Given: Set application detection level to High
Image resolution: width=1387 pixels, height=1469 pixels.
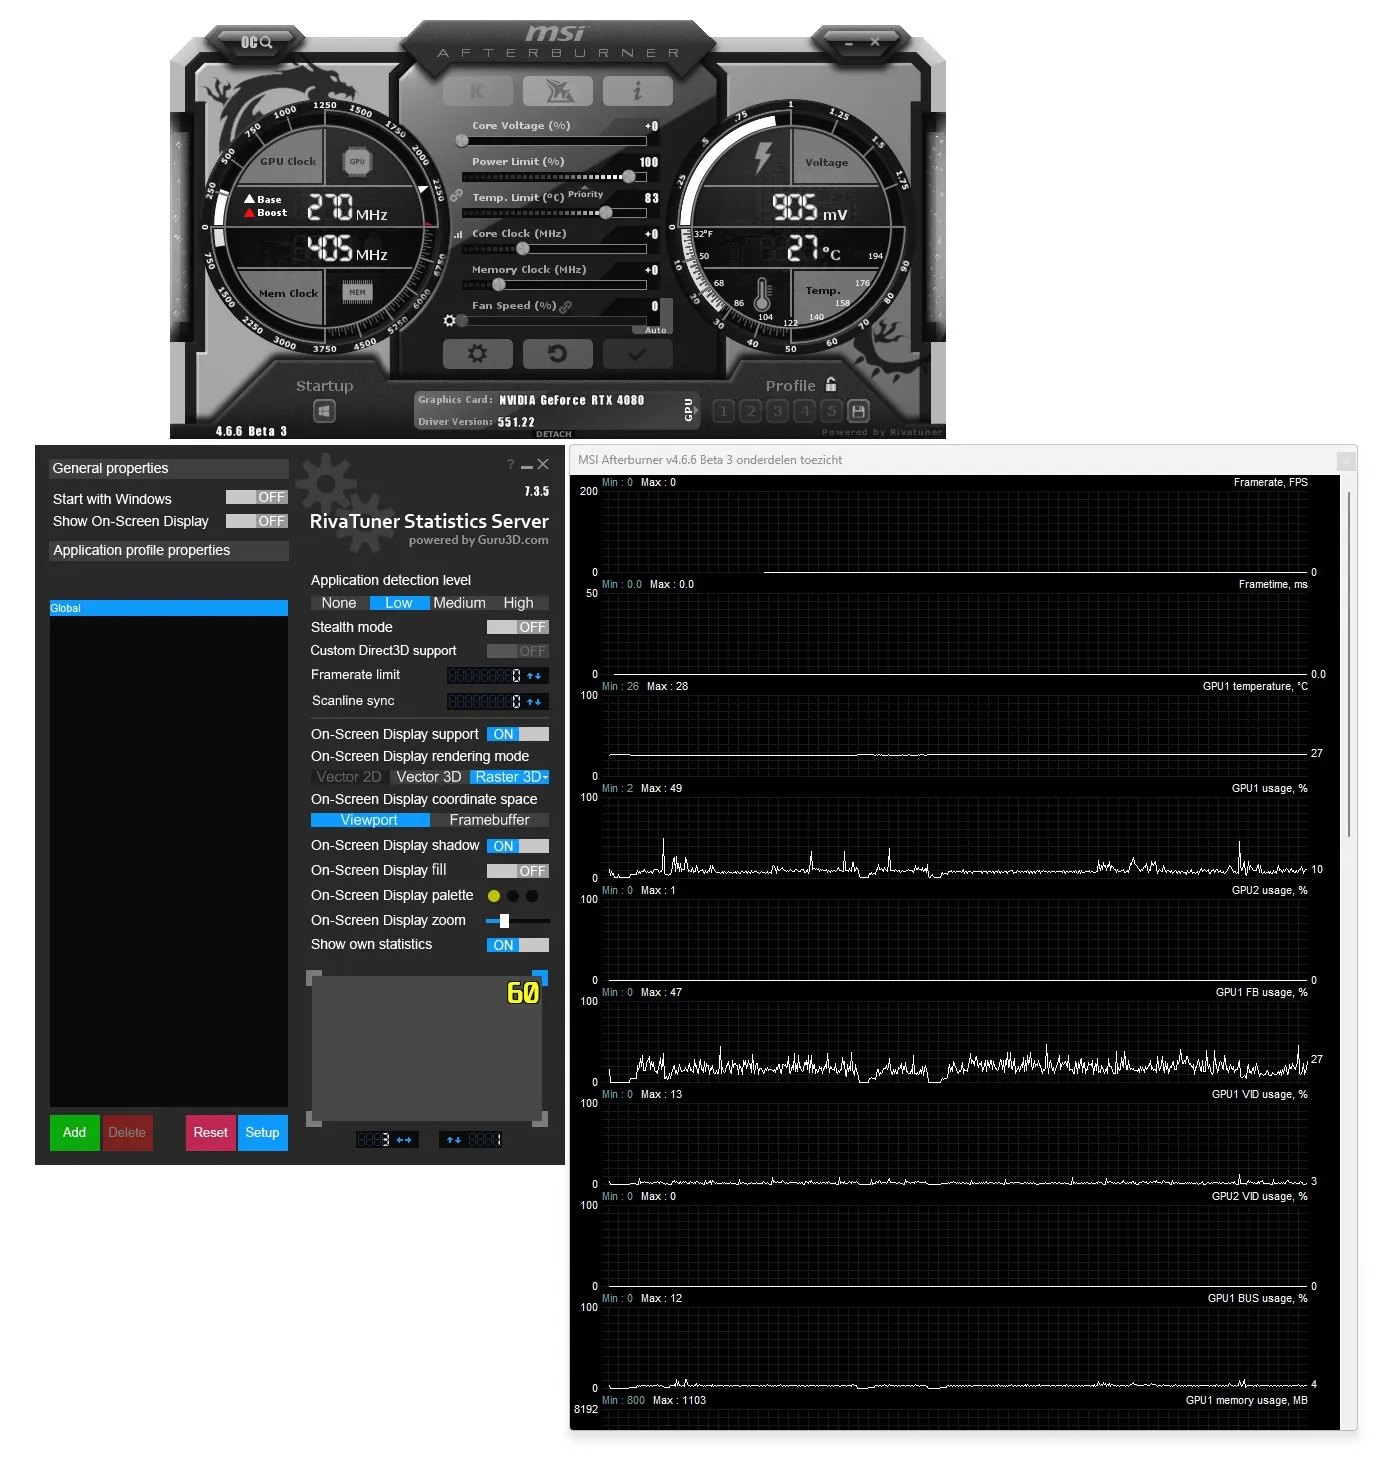Looking at the screenshot, I should [x=519, y=602].
